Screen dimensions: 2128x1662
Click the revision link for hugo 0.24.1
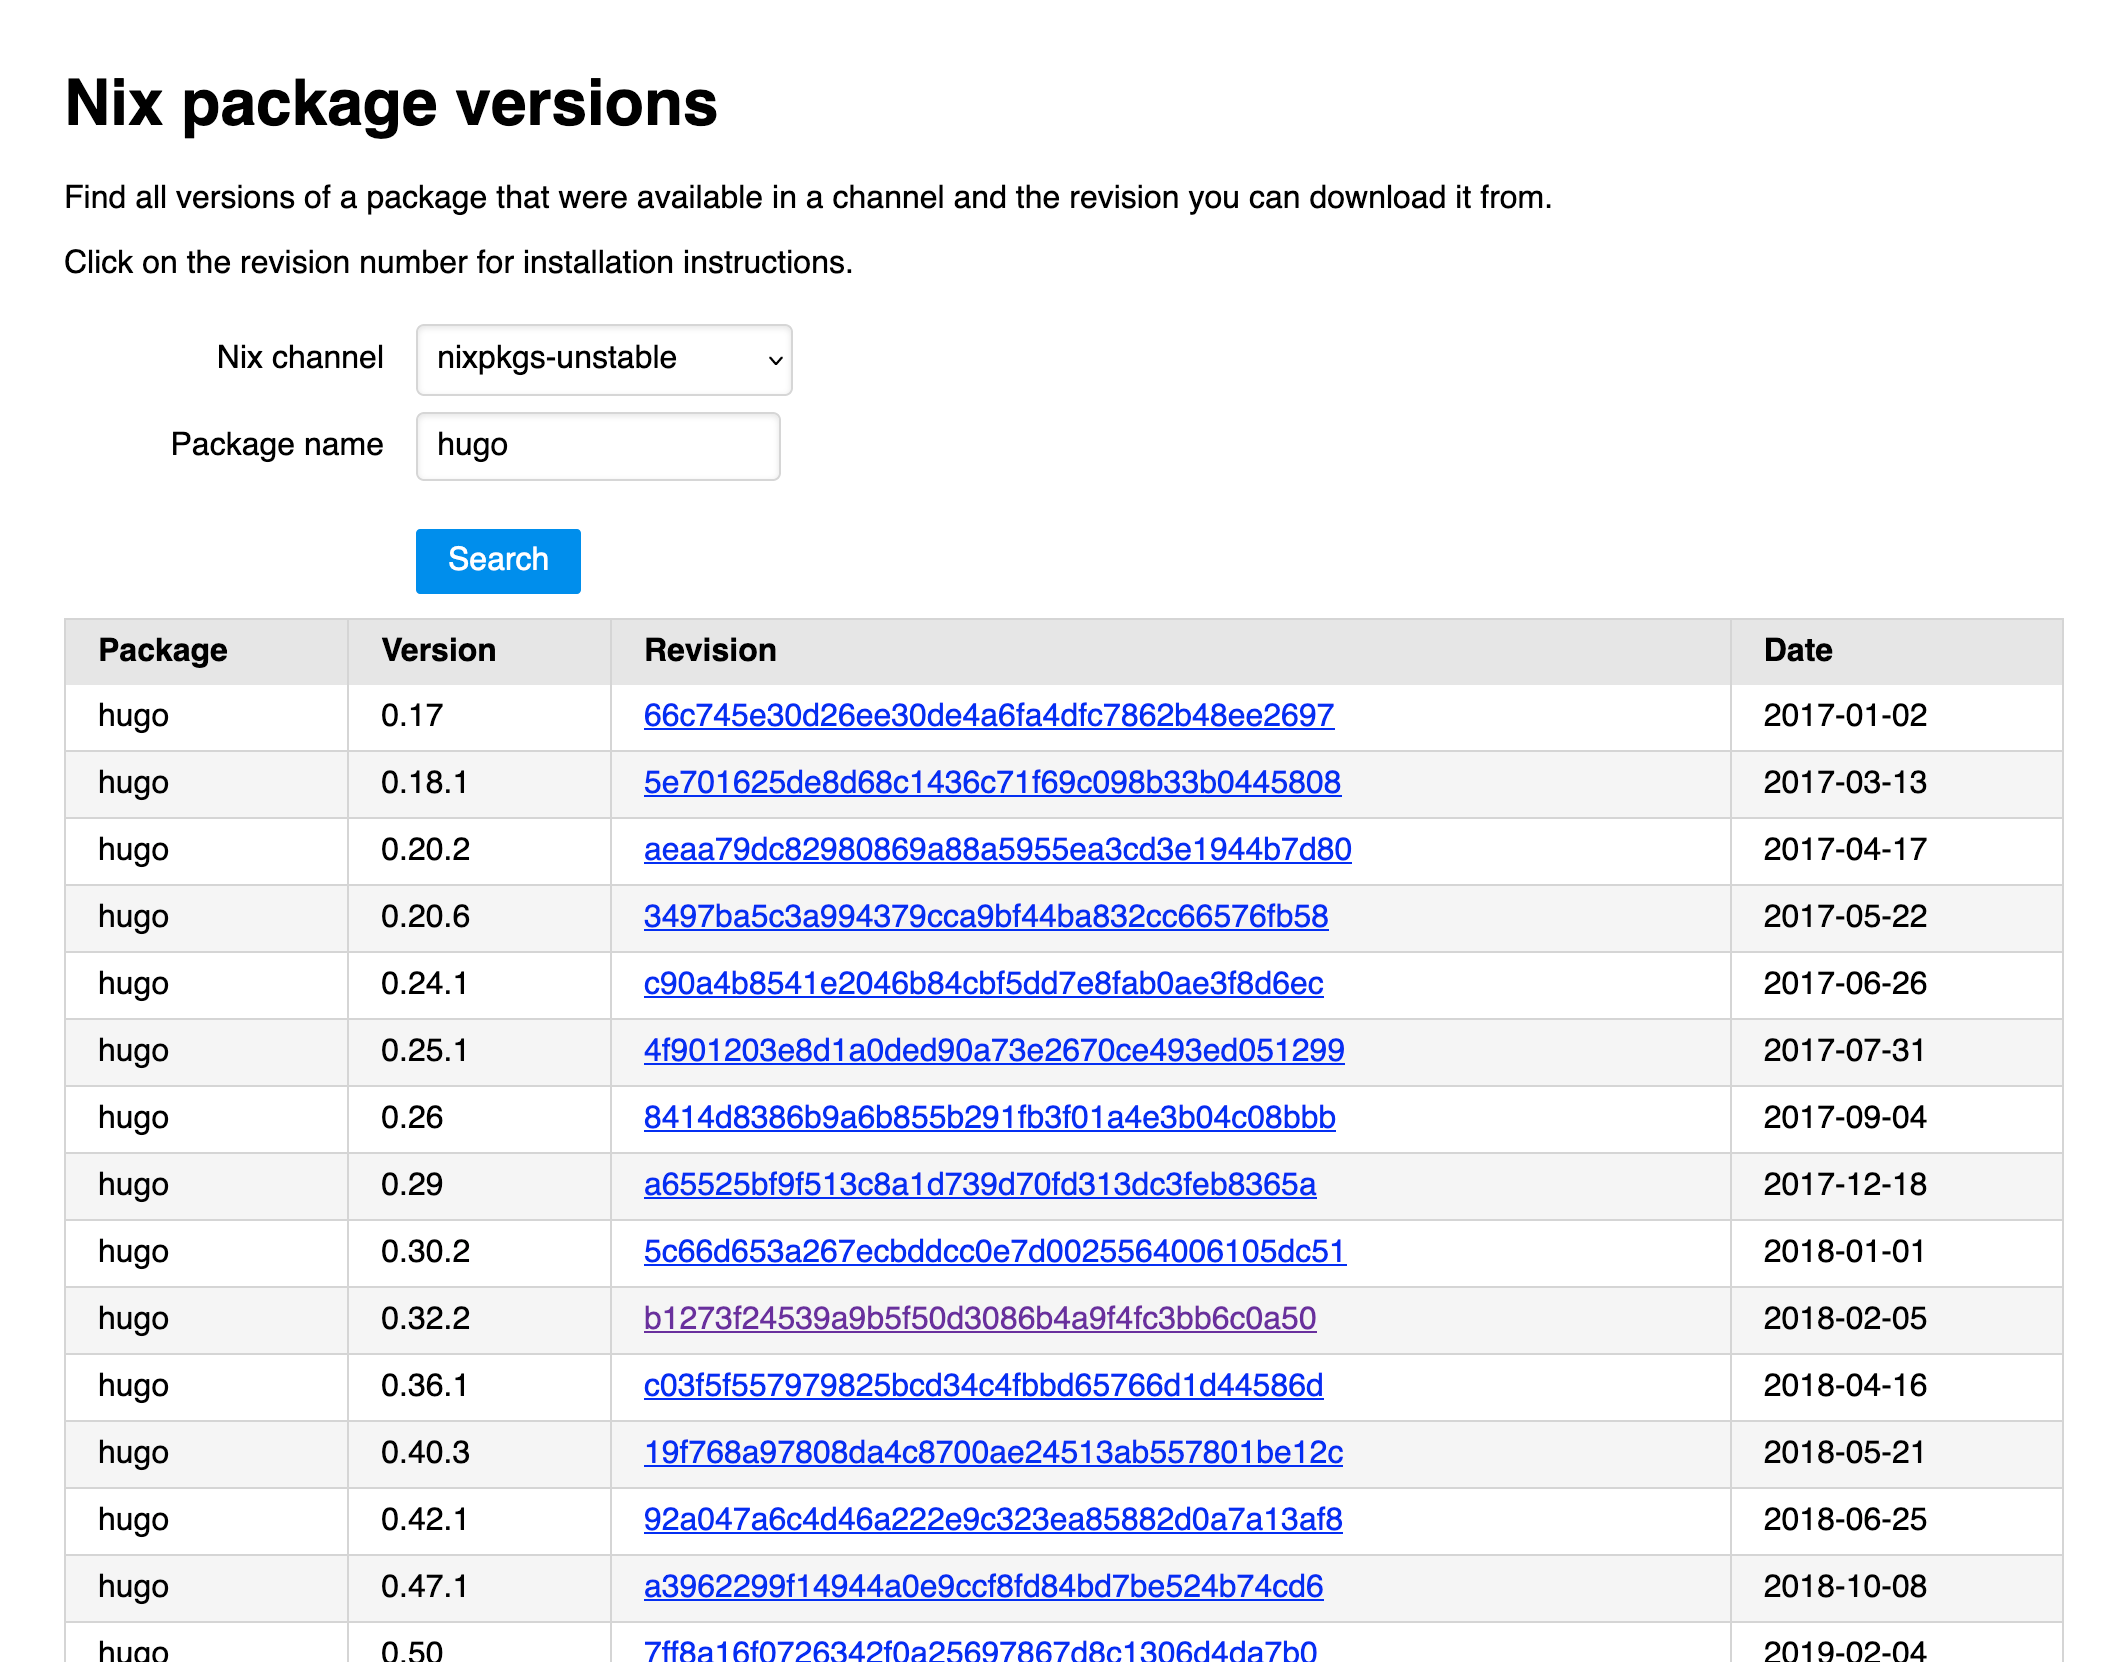pos(983,984)
